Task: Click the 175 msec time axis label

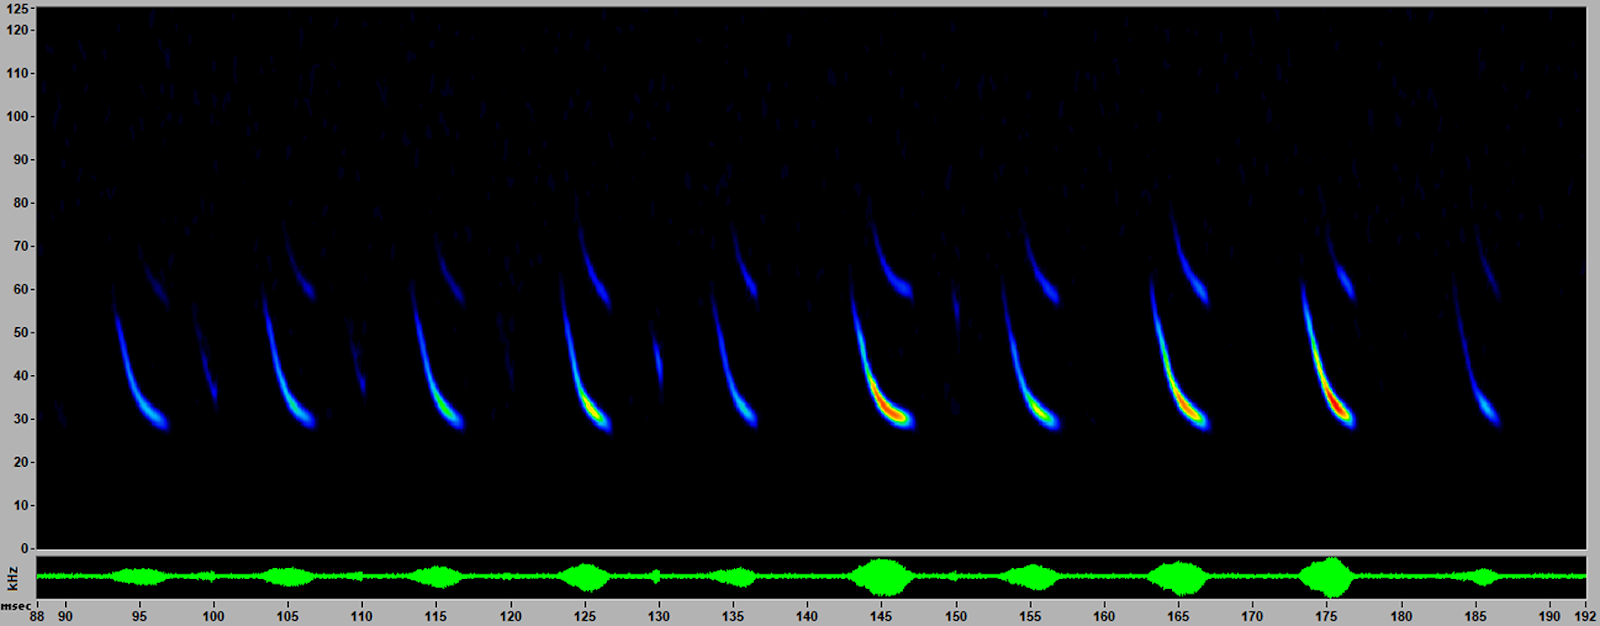Action: (x=1327, y=616)
